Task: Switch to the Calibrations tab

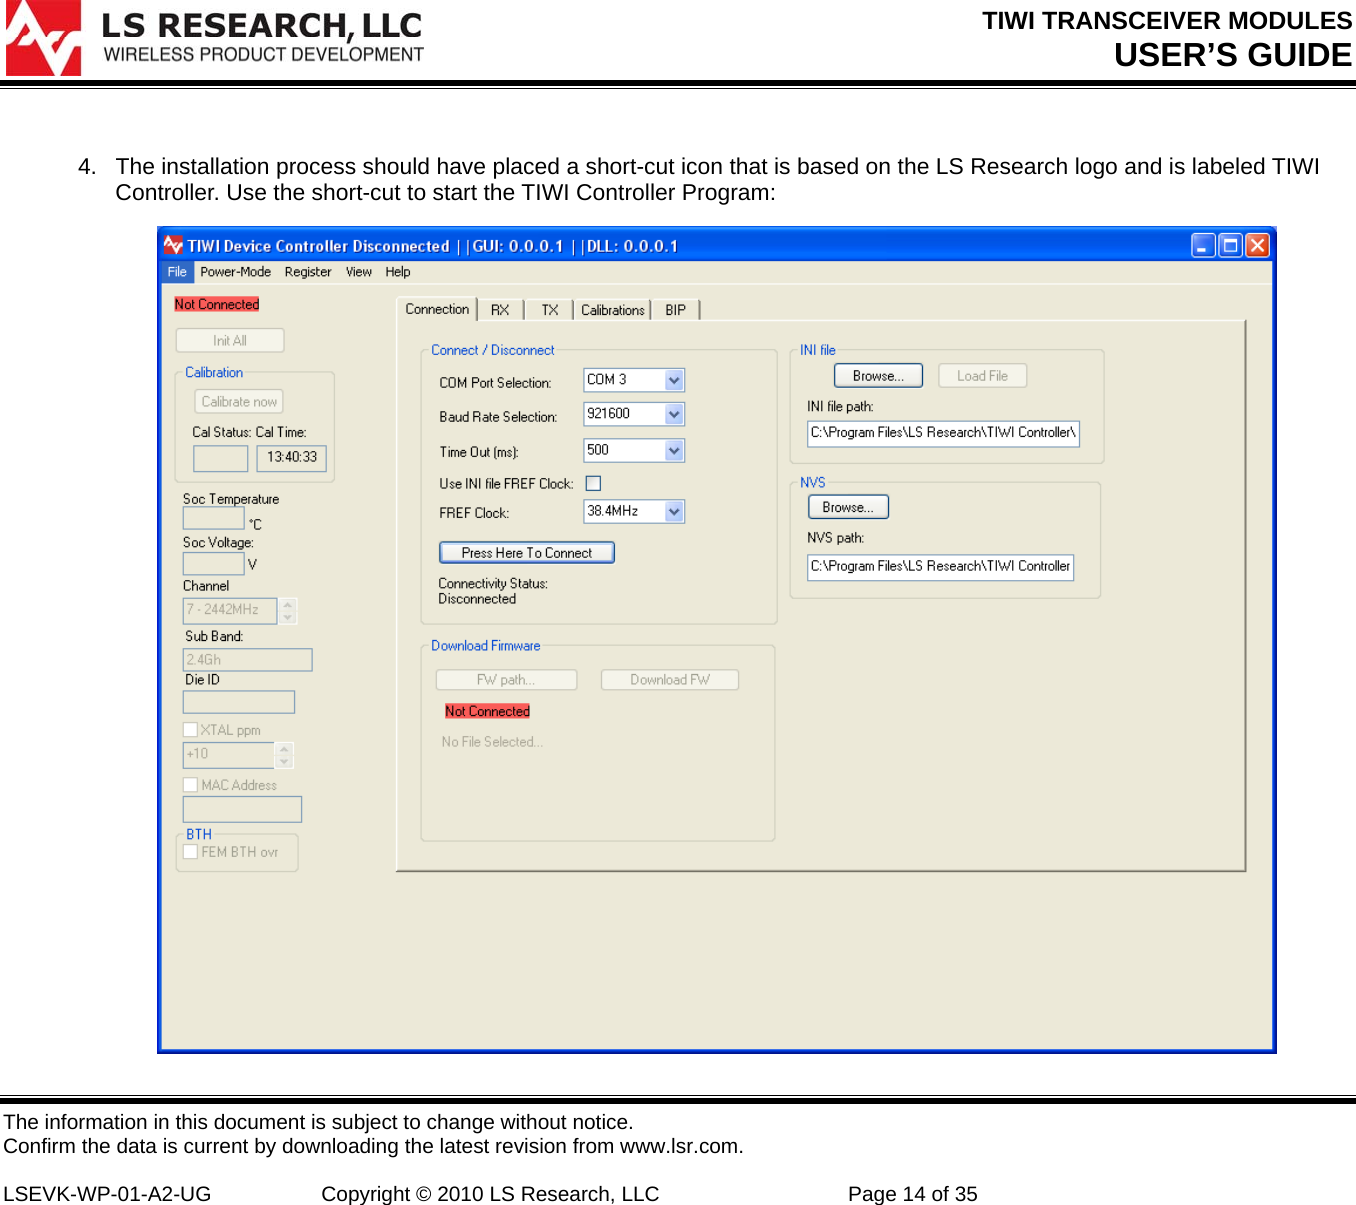Action: (613, 310)
